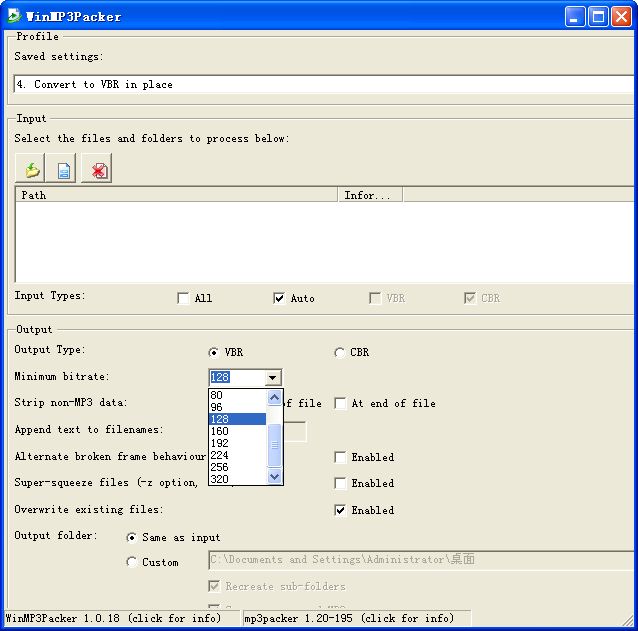Click the WinMP3Packer title bar app icon
Screen dimensions: 638x631
[14, 16]
